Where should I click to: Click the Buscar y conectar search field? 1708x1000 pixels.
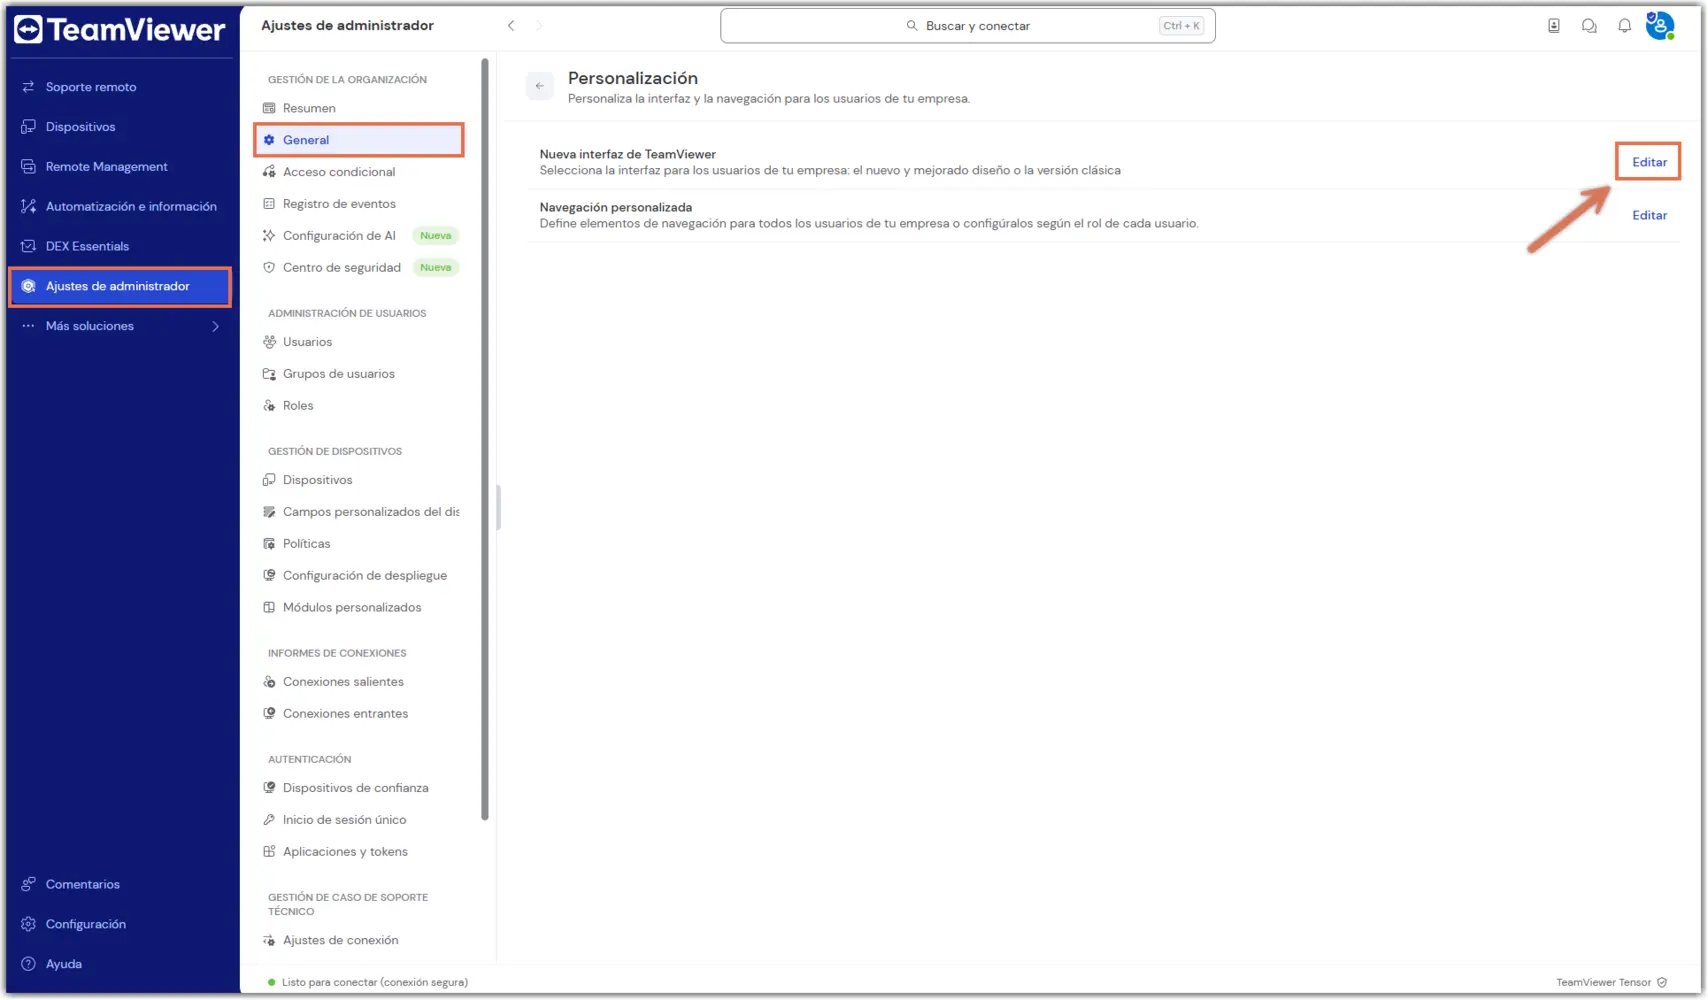click(967, 26)
